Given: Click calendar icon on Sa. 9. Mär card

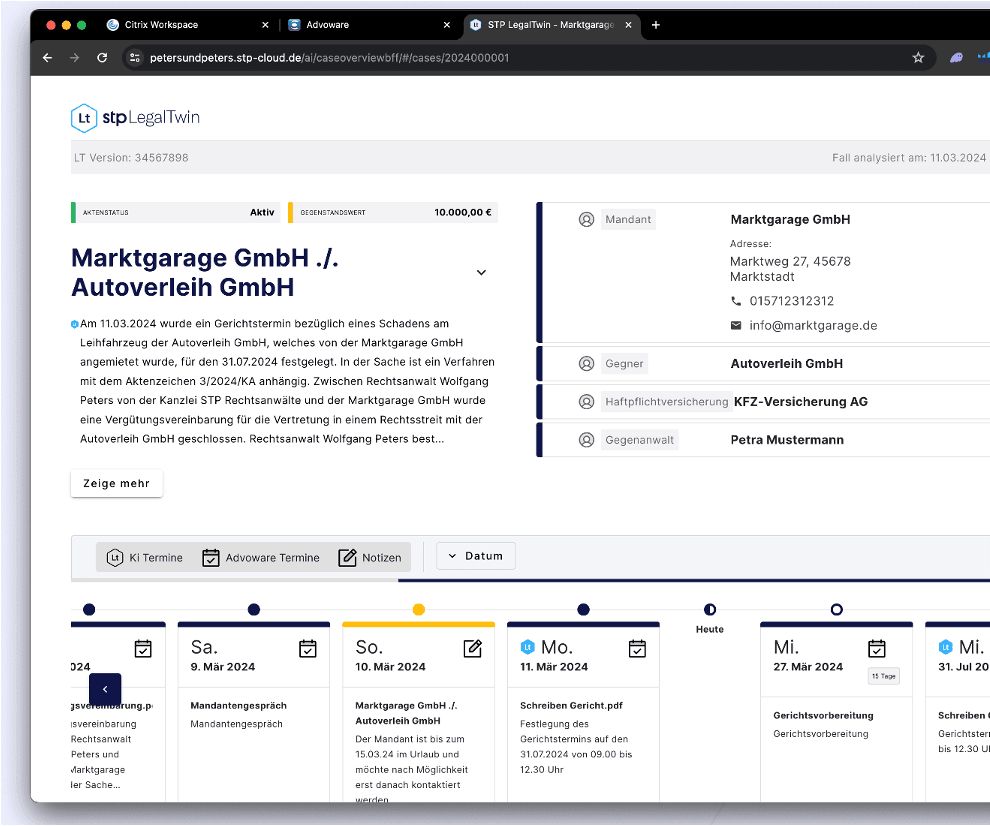Looking at the screenshot, I should pyautogui.click(x=308, y=649).
